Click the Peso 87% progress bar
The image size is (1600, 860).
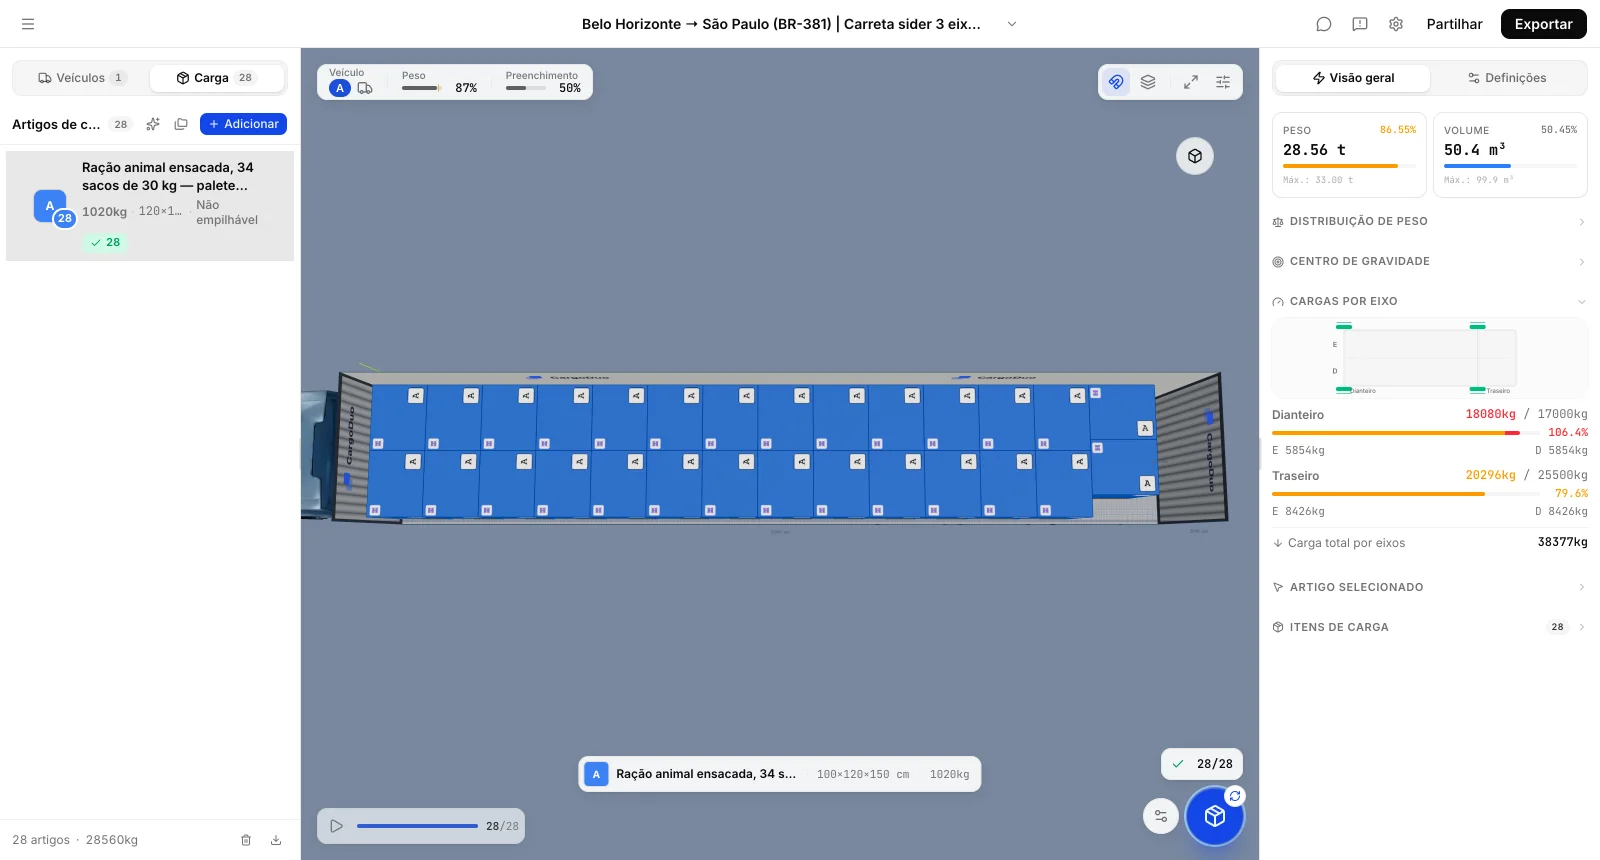tap(421, 88)
